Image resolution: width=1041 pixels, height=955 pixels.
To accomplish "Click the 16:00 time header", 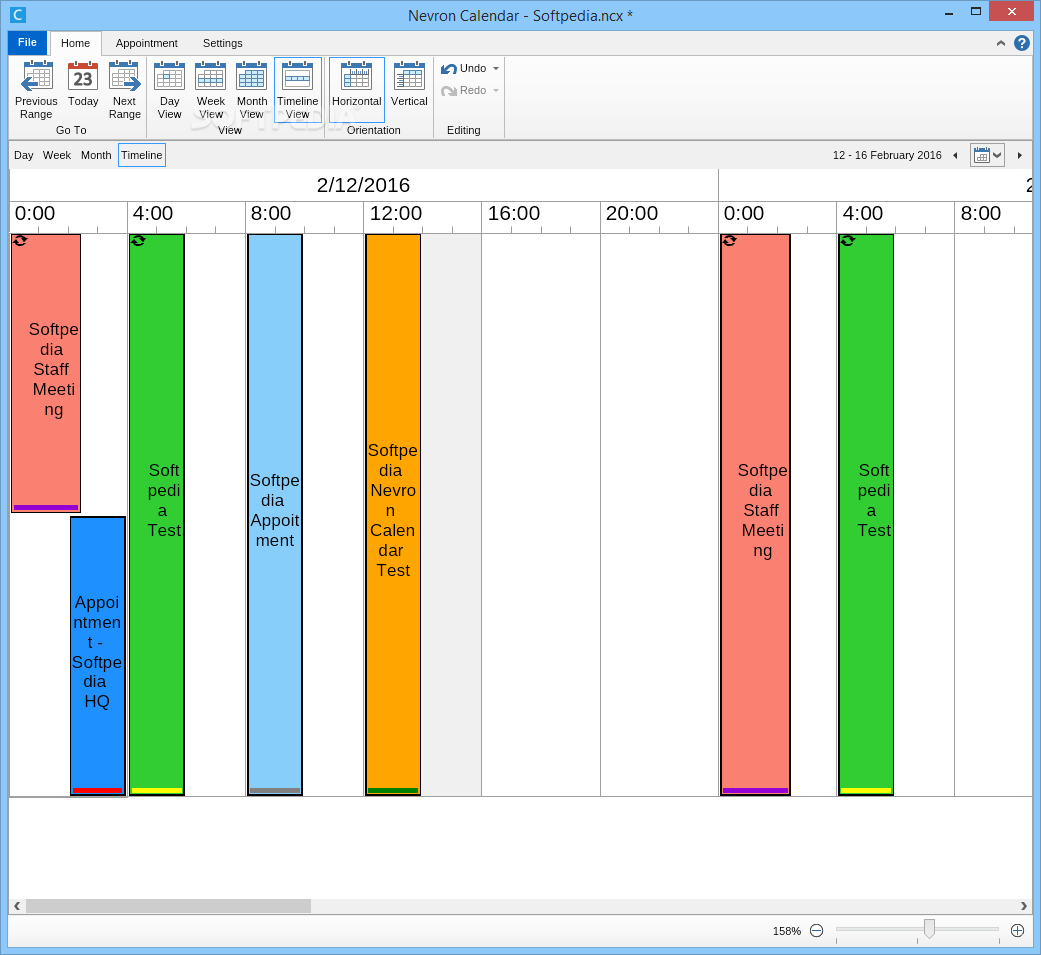I will tap(514, 214).
